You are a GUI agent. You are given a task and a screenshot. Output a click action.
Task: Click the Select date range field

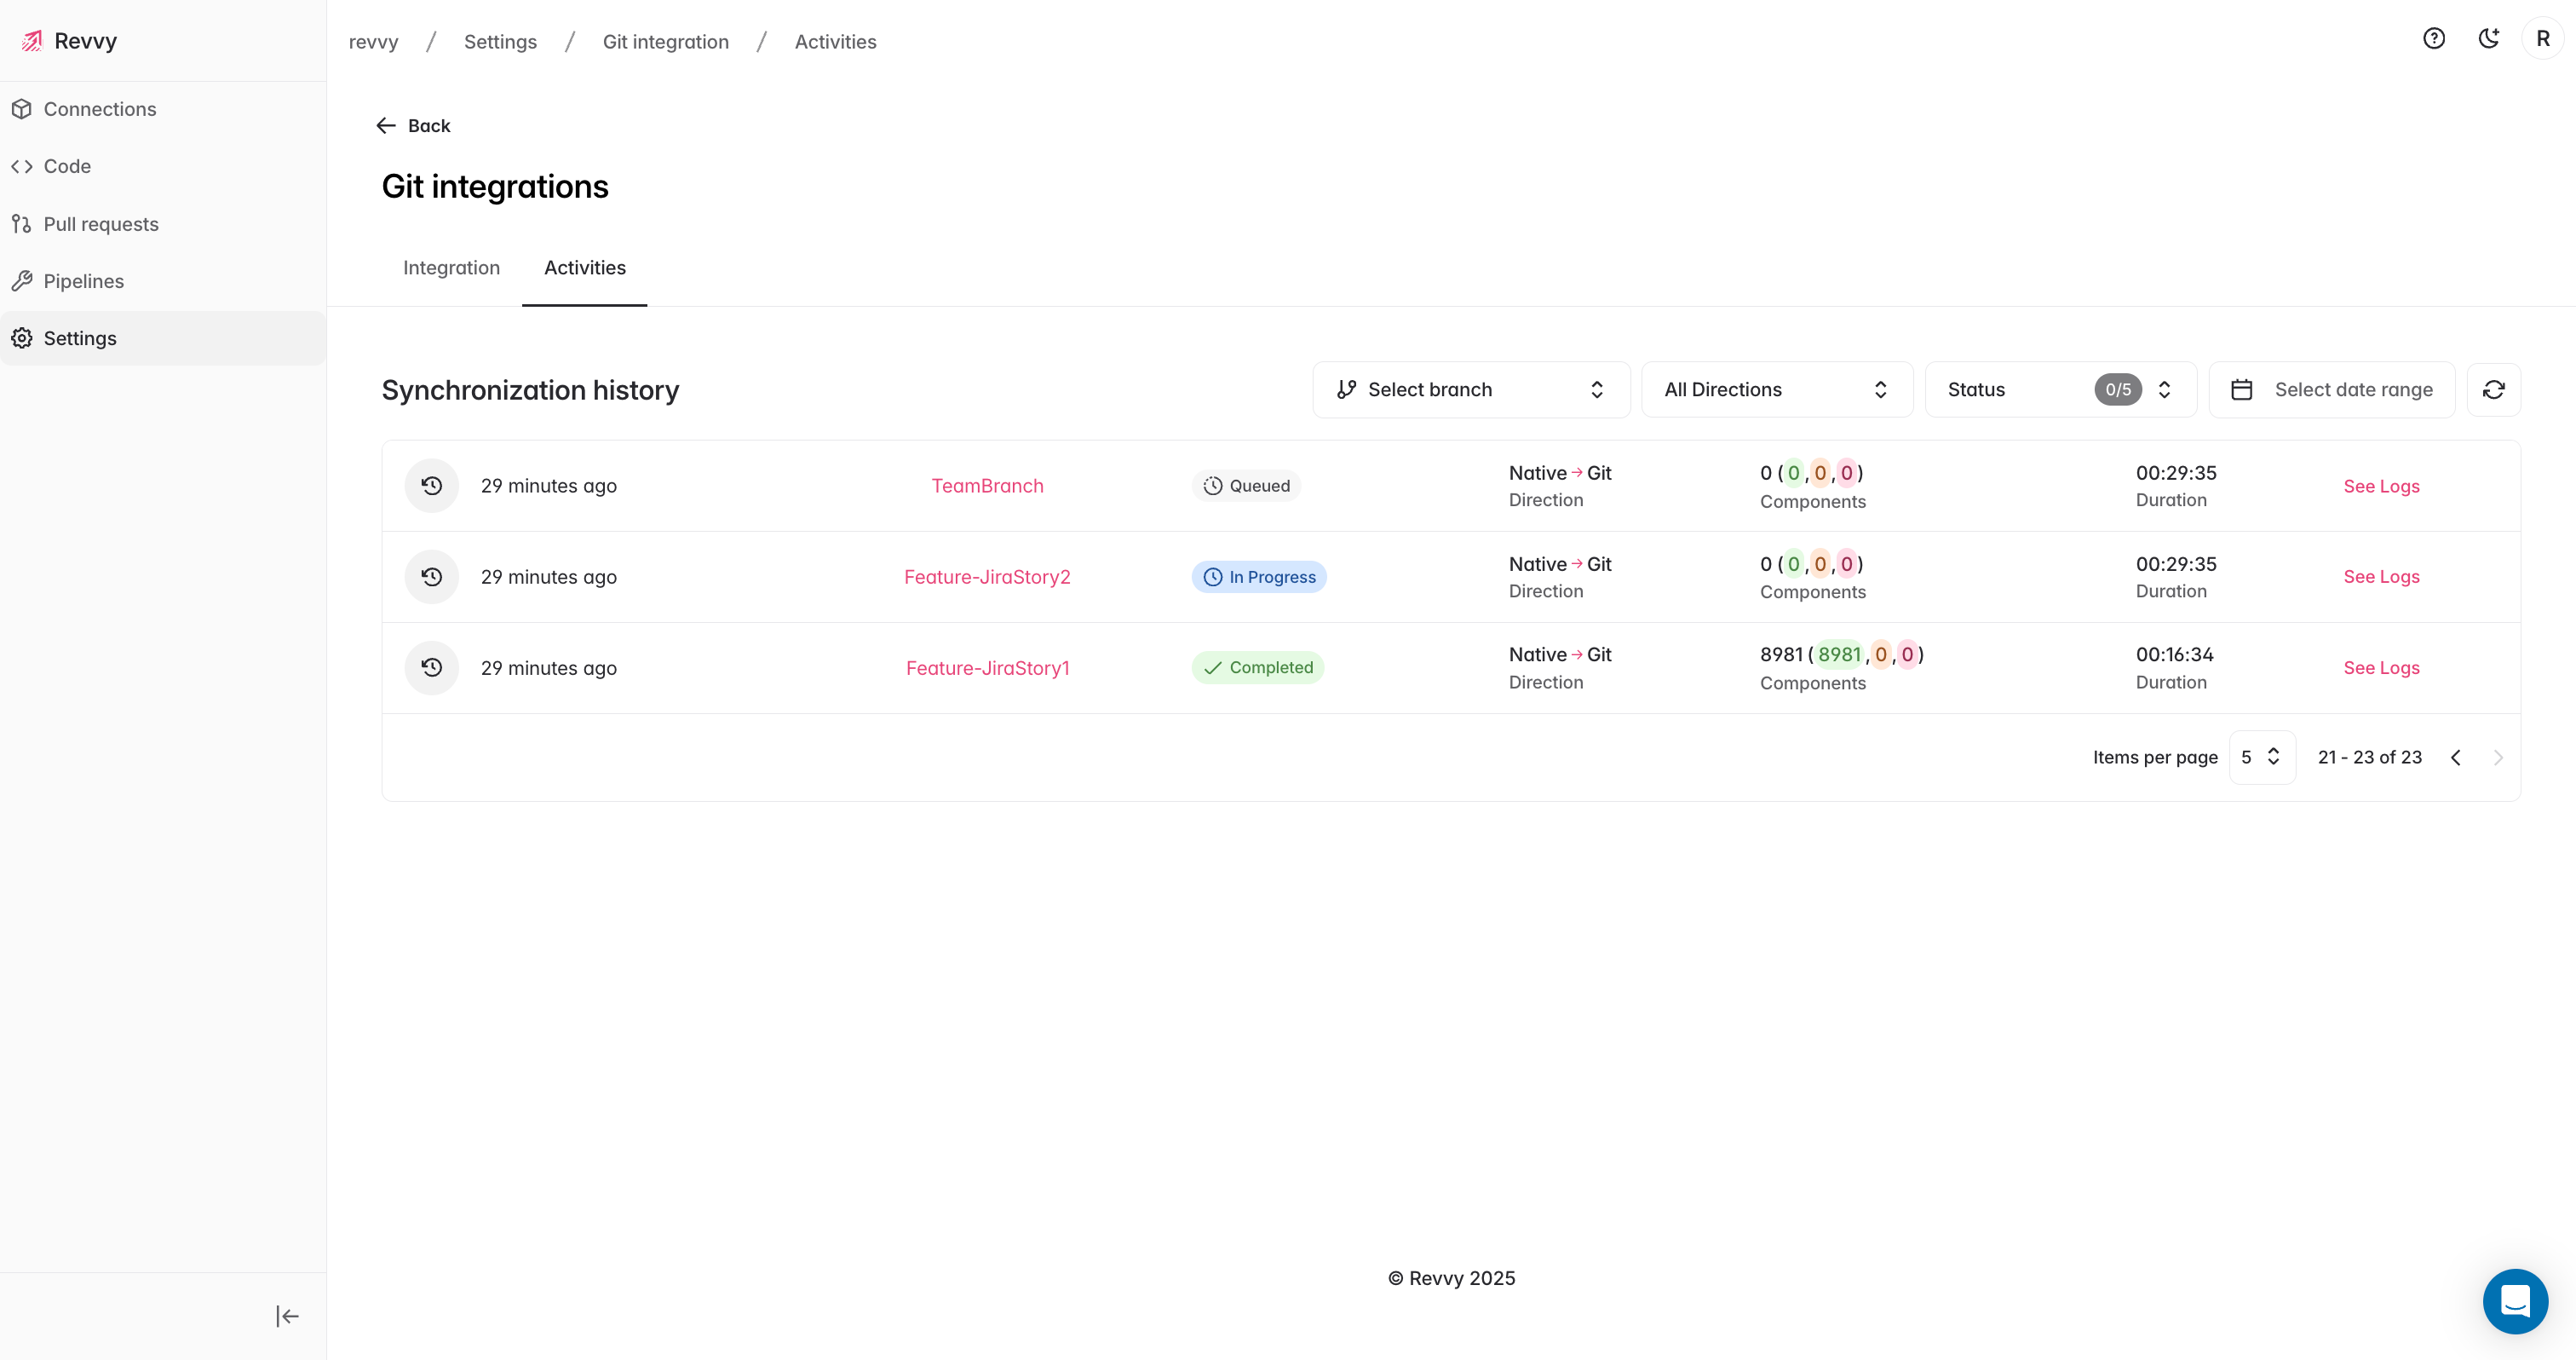click(2332, 390)
